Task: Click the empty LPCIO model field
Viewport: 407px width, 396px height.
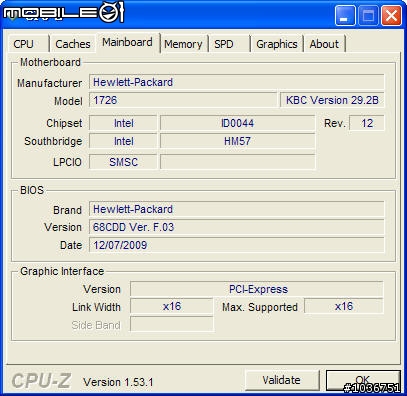Action: tap(237, 162)
